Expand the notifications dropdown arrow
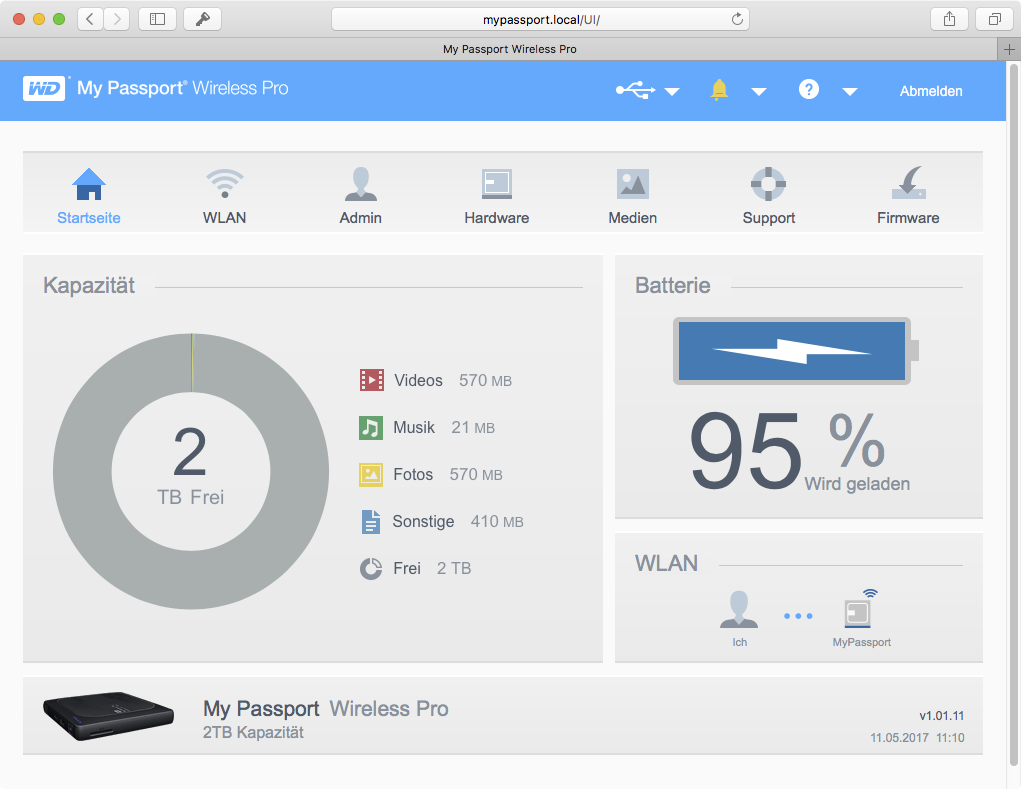 tap(759, 92)
